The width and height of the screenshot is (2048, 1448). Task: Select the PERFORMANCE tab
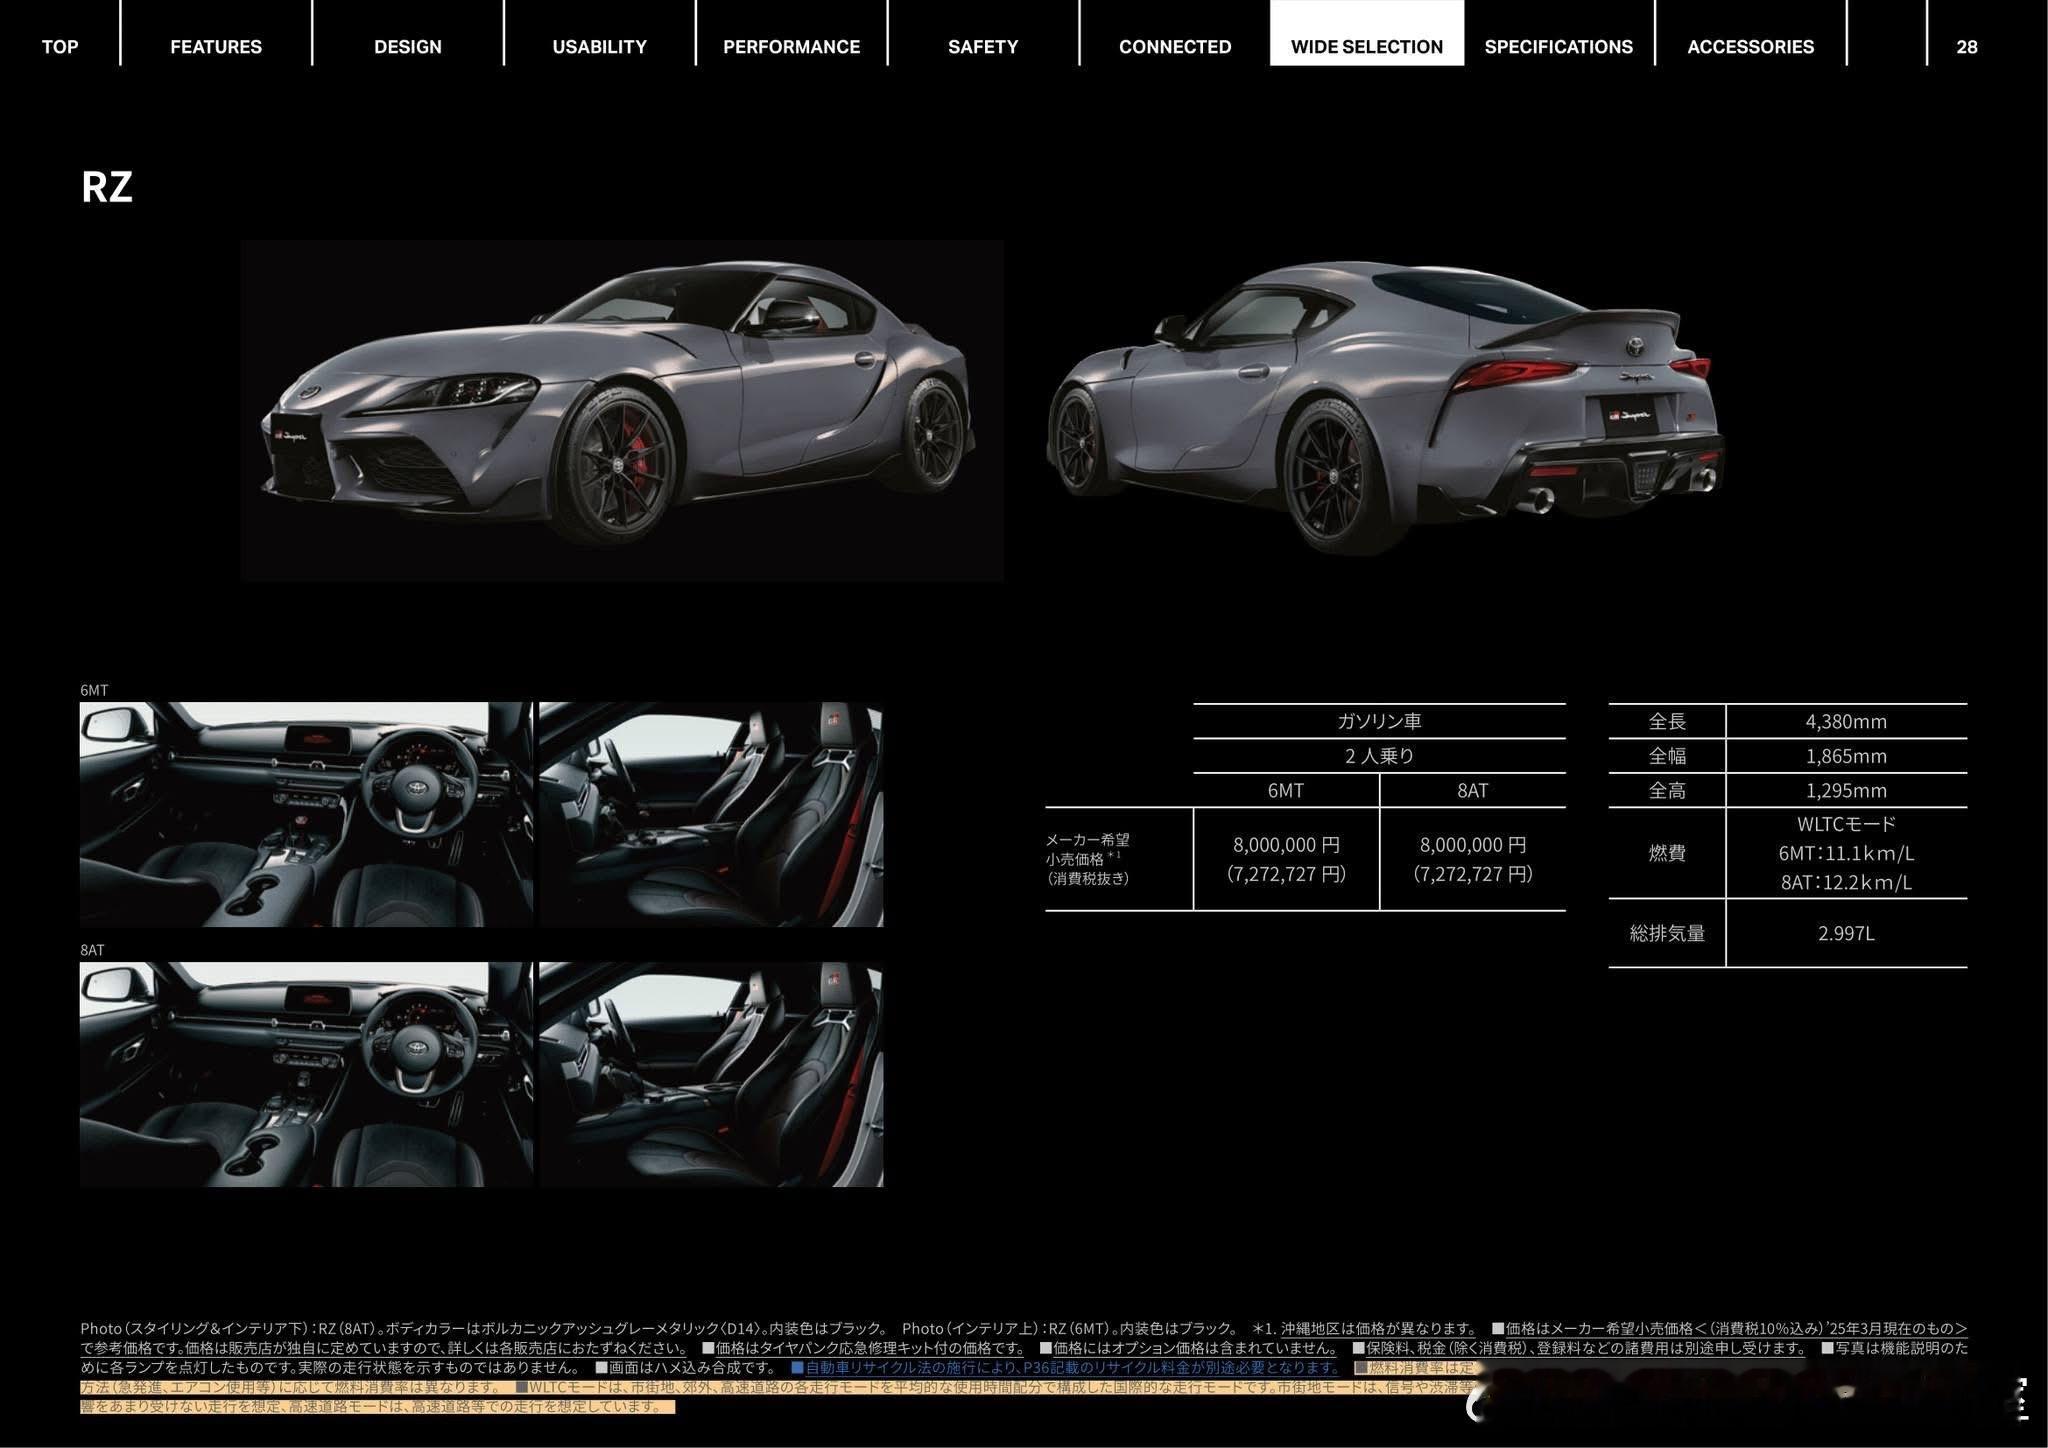(x=791, y=47)
